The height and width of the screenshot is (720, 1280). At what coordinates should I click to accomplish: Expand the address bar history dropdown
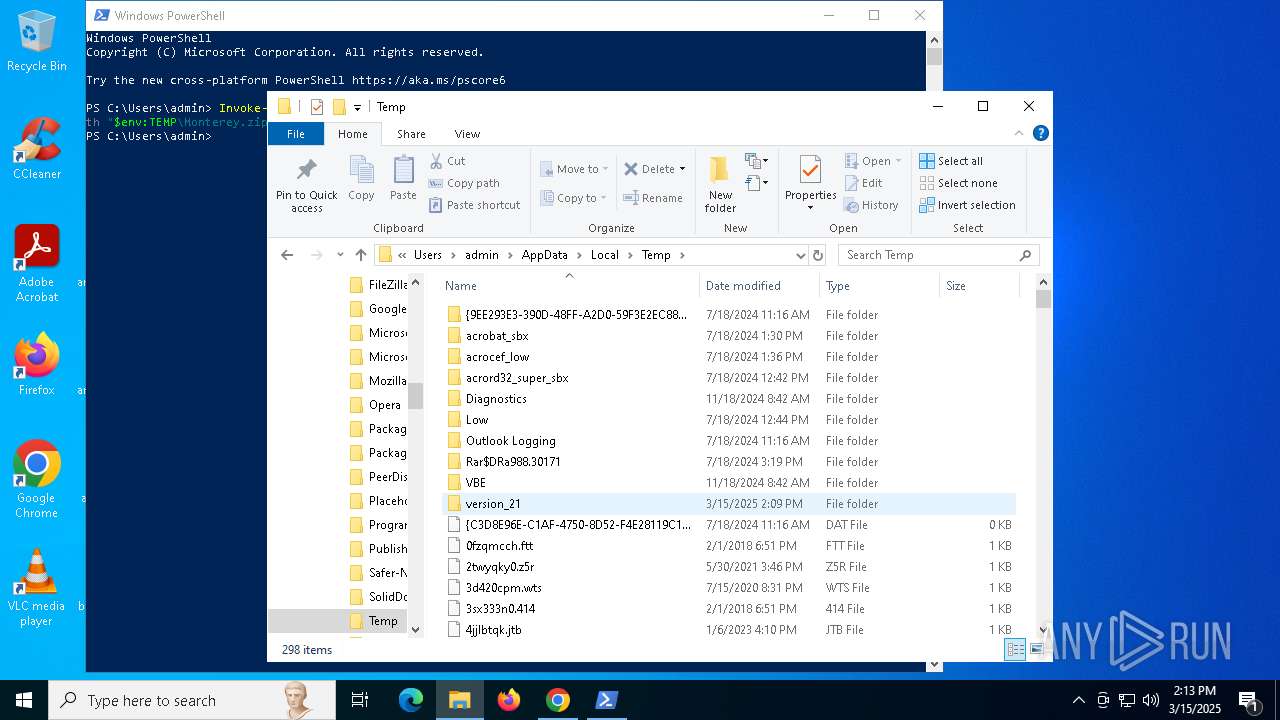click(x=800, y=255)
